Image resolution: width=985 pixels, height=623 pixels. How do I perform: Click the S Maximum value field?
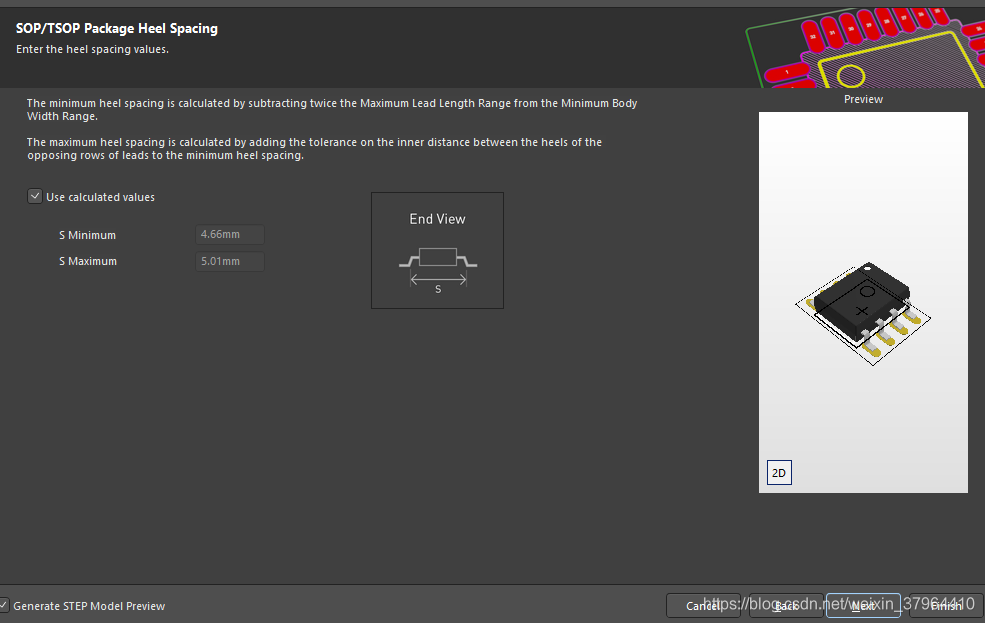click(229, 261)
